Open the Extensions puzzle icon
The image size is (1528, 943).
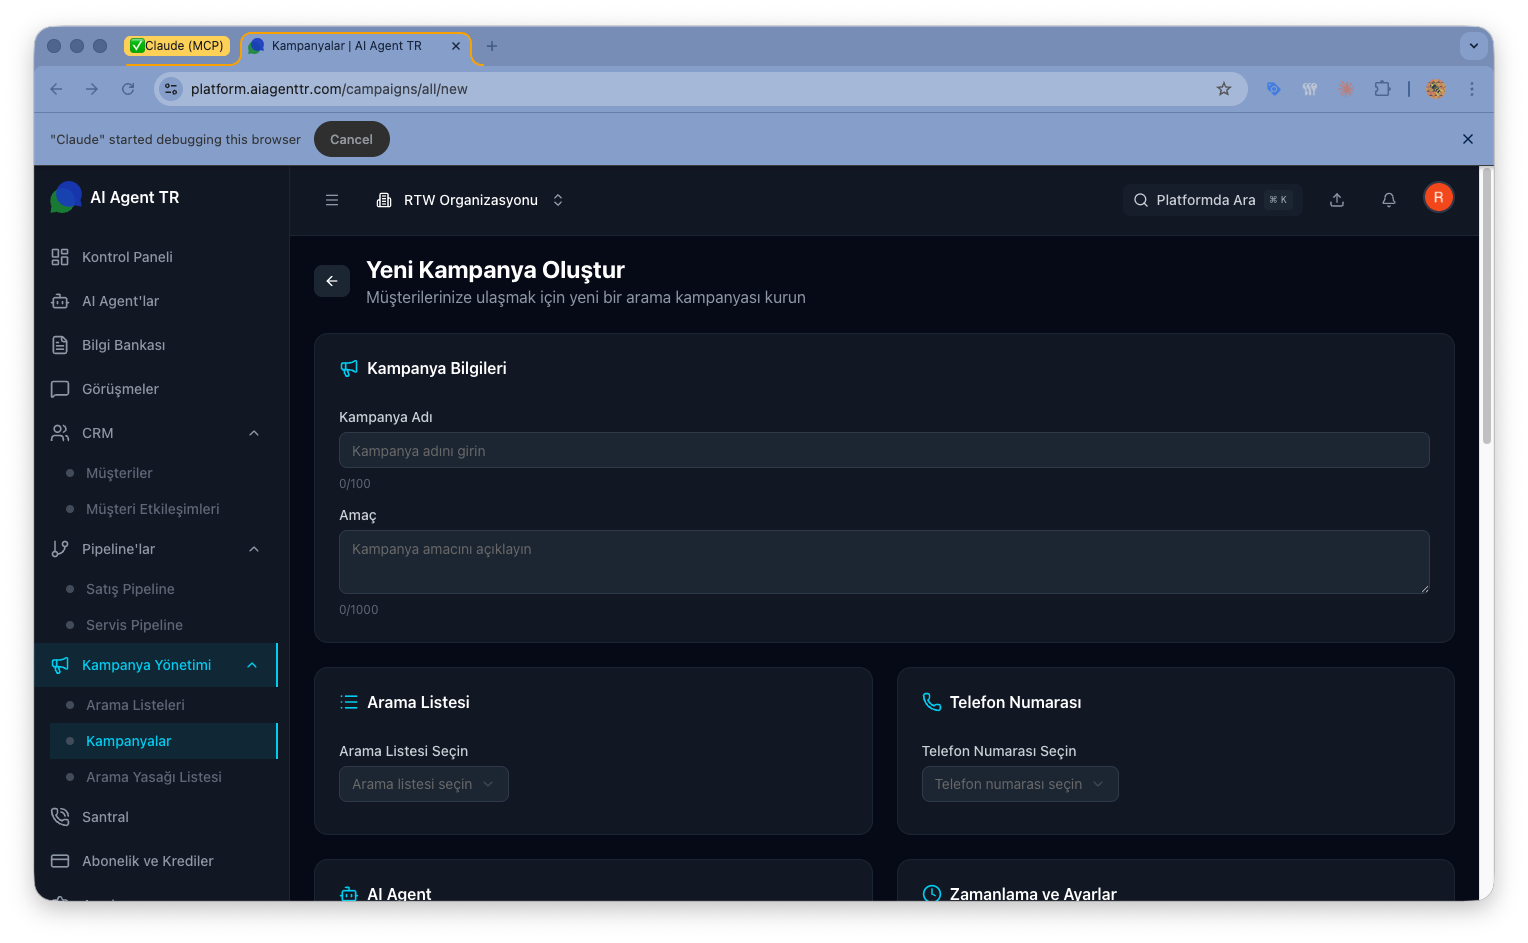[1382, 89]
